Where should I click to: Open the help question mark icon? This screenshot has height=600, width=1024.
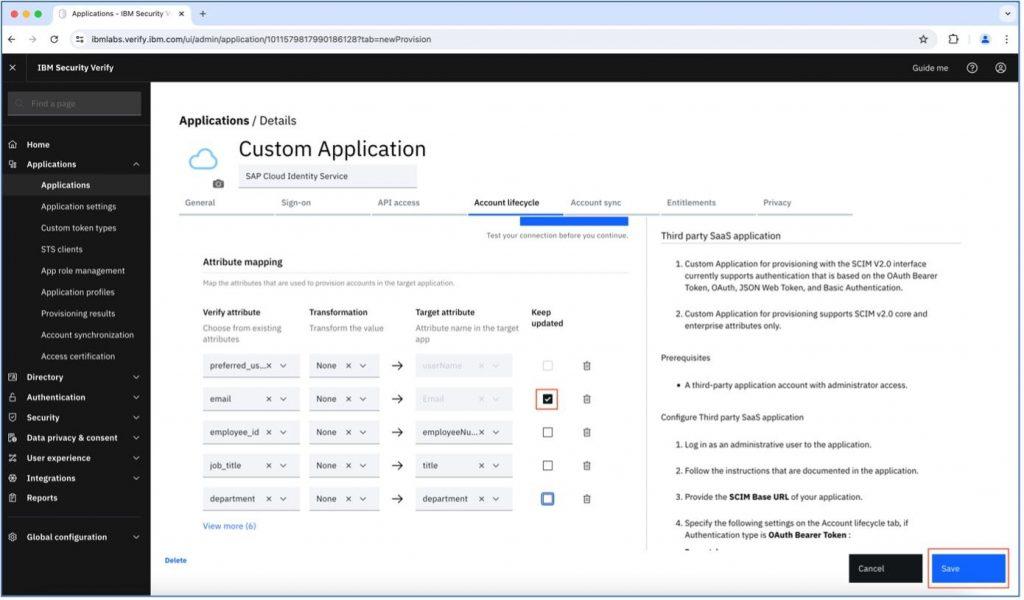(x=974, y=68)
